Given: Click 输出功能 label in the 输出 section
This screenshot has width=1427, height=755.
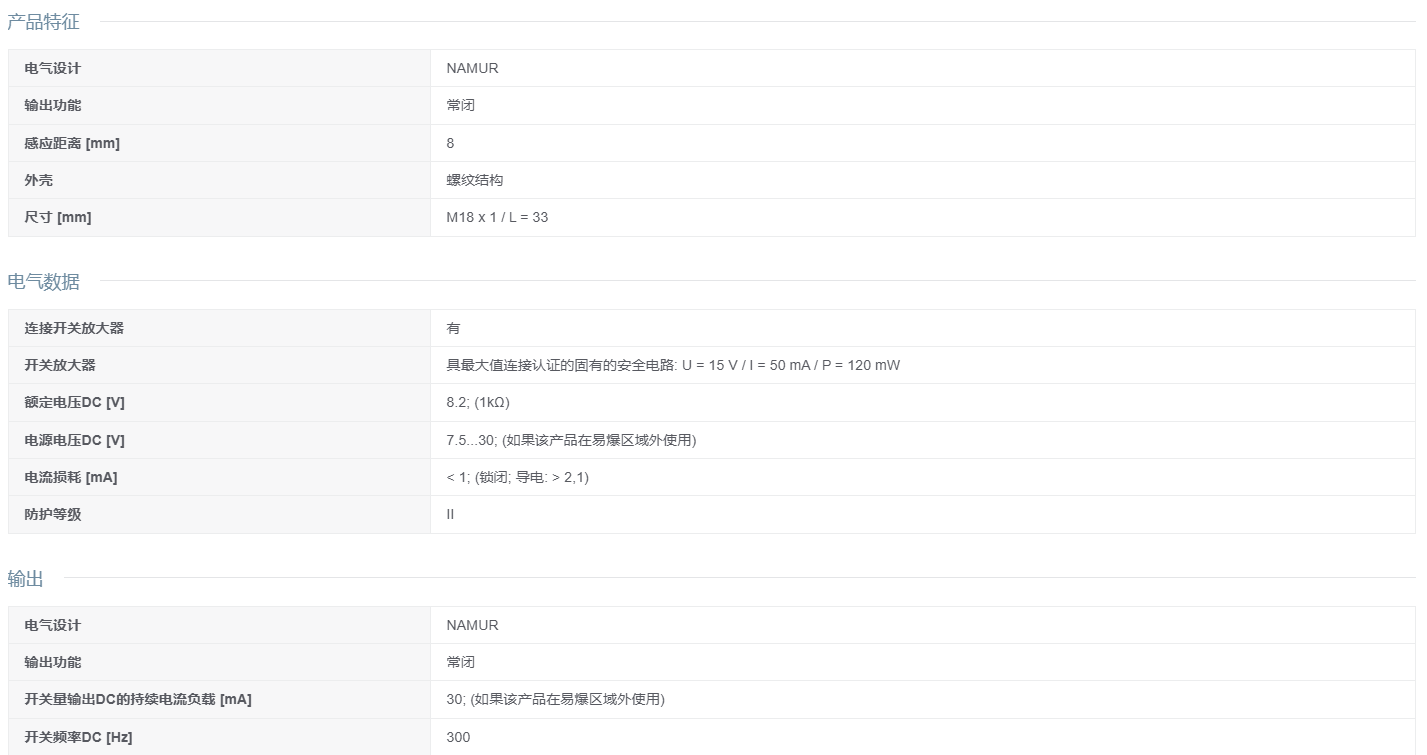Looking at the screenshot, I should coord(53,662).
